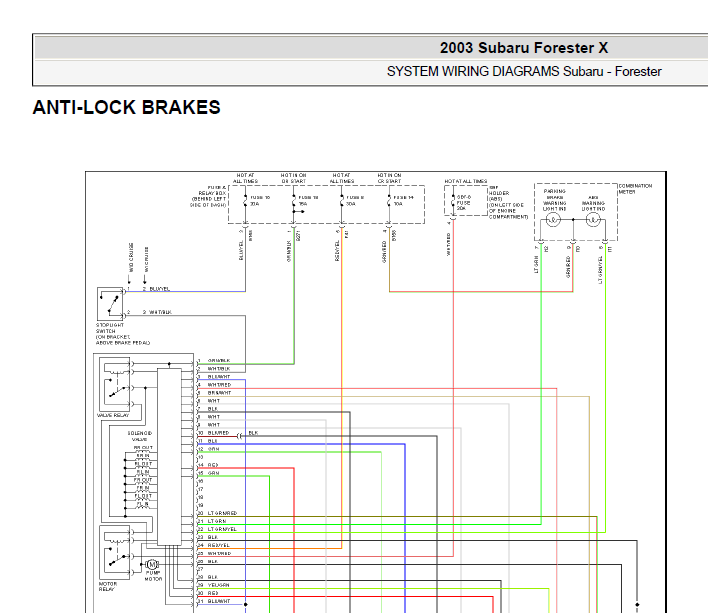Viewport: 708px width, 613px height.
Task: Click the pump motor M symbol
Action: [x=152, y=564]
